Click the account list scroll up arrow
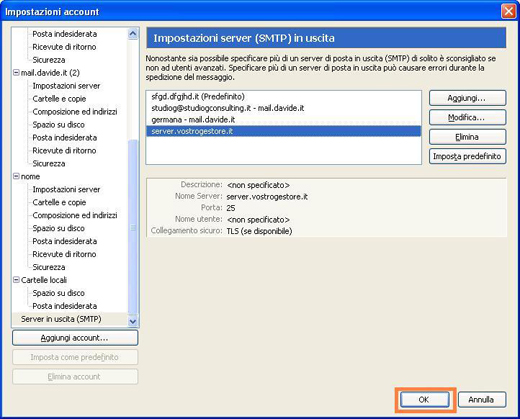Viewport: 520px width, 419px height. coord(133,34)
